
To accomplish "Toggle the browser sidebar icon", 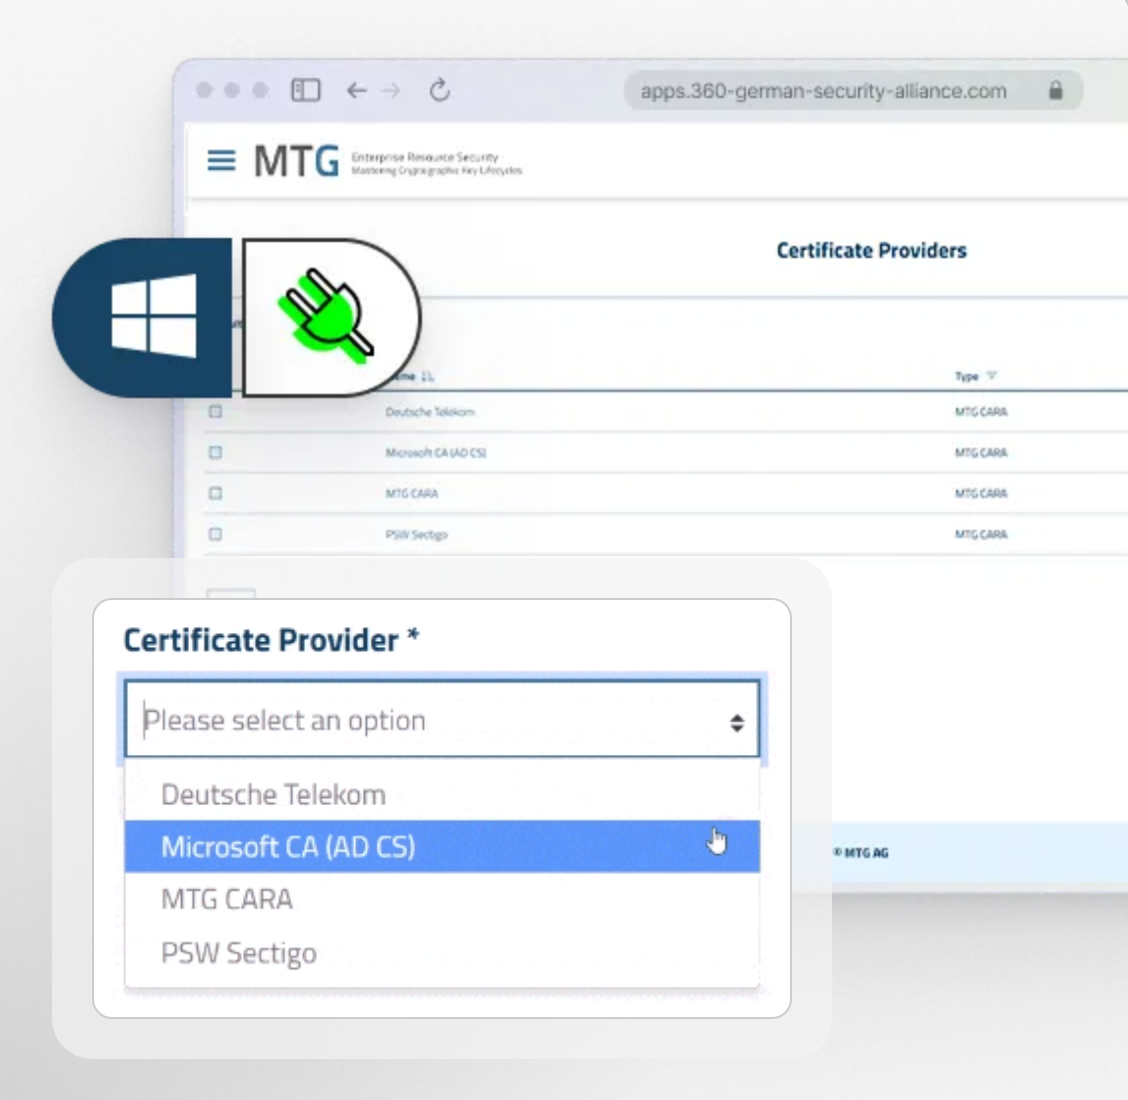I will (x=305, y=91).
